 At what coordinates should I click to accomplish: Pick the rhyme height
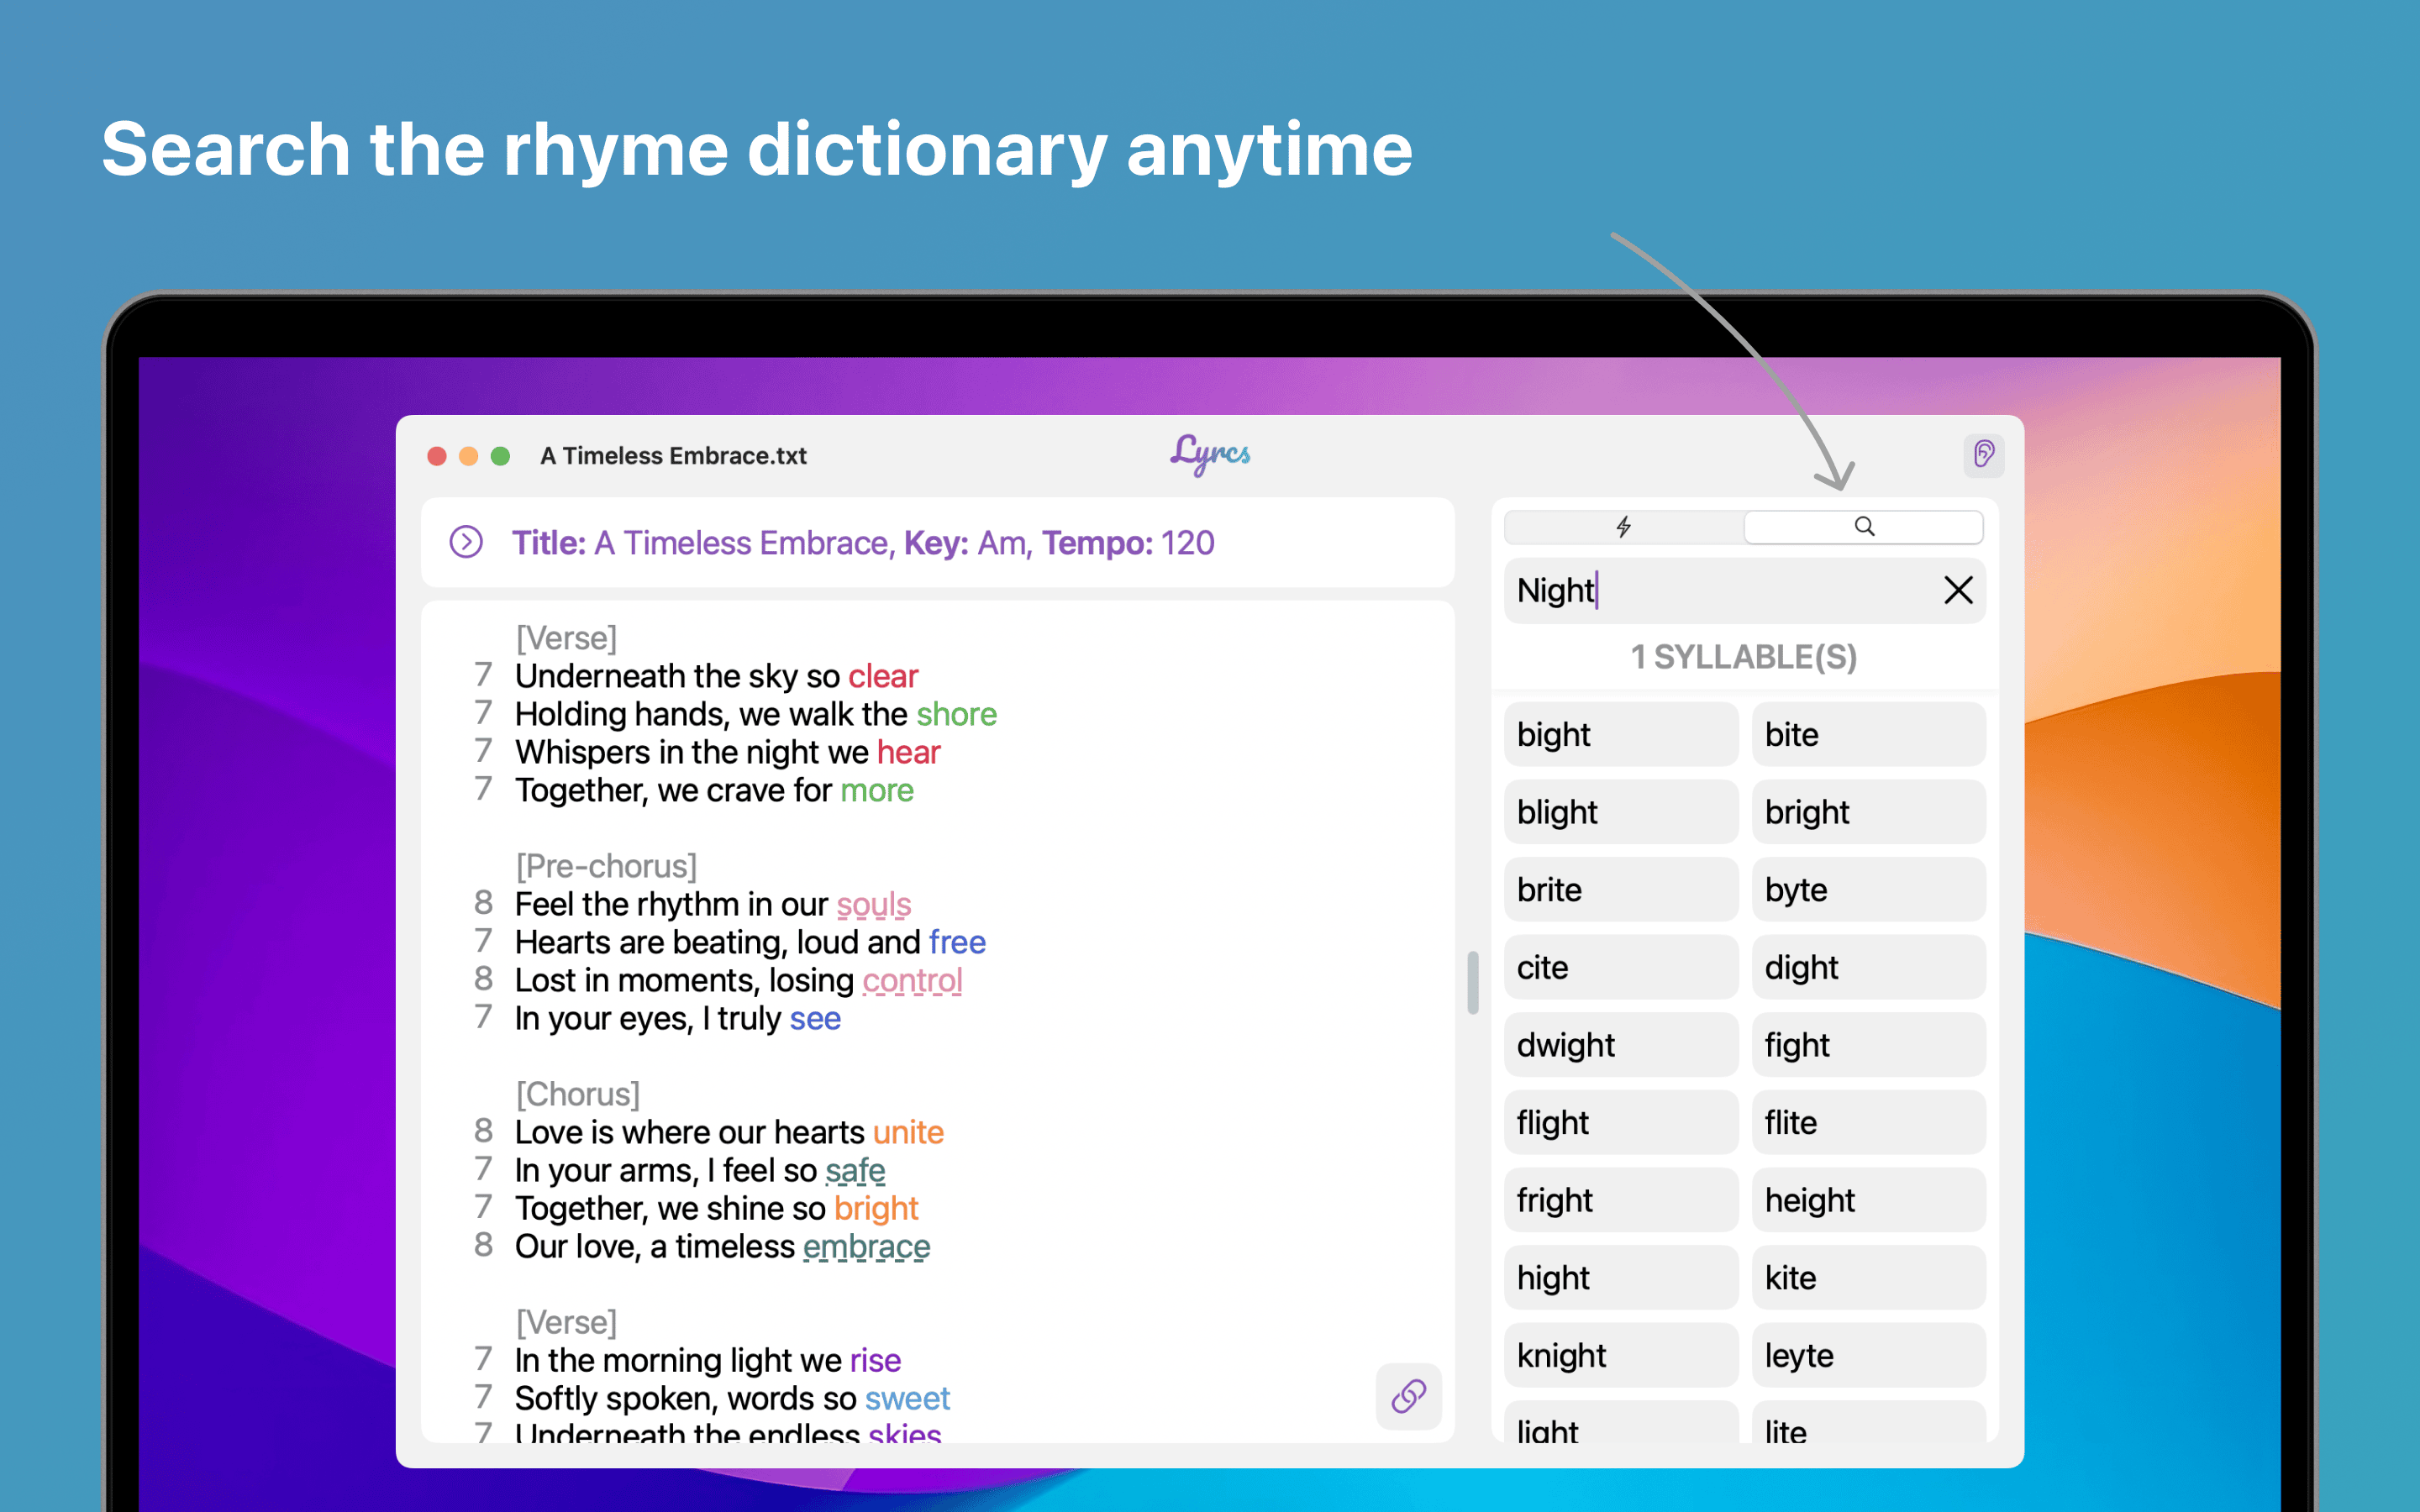[1868, 1200]
